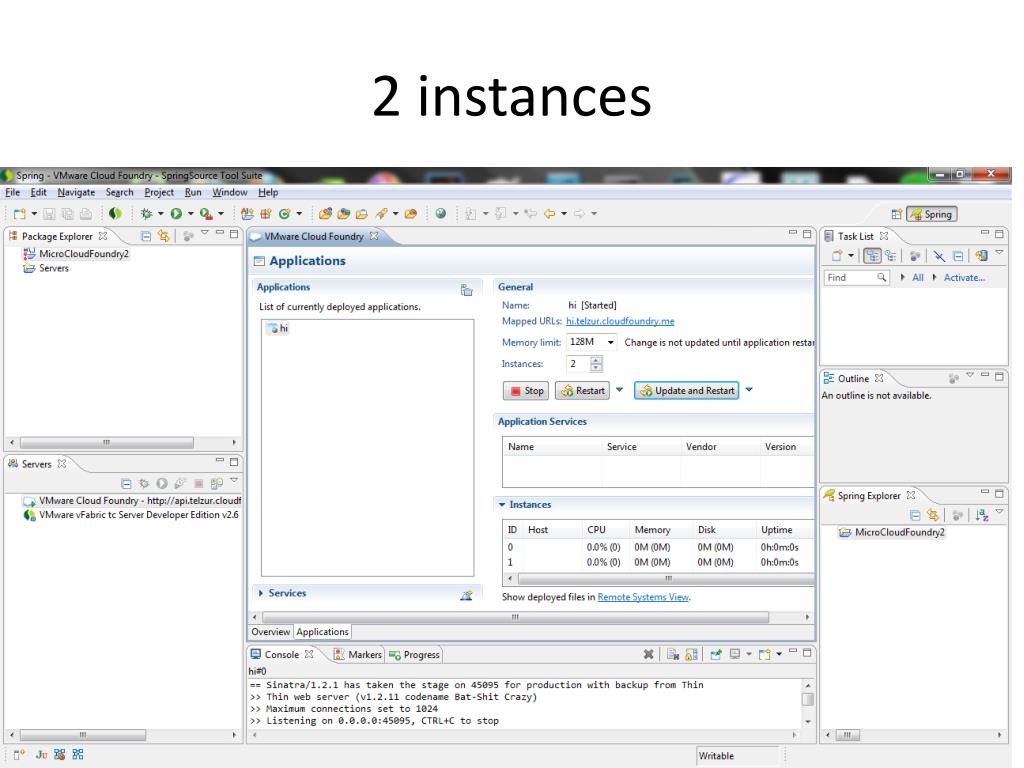Select VMware Cloud Foundry server entry
Screen dimensions: 1024x768
point(132,501)
